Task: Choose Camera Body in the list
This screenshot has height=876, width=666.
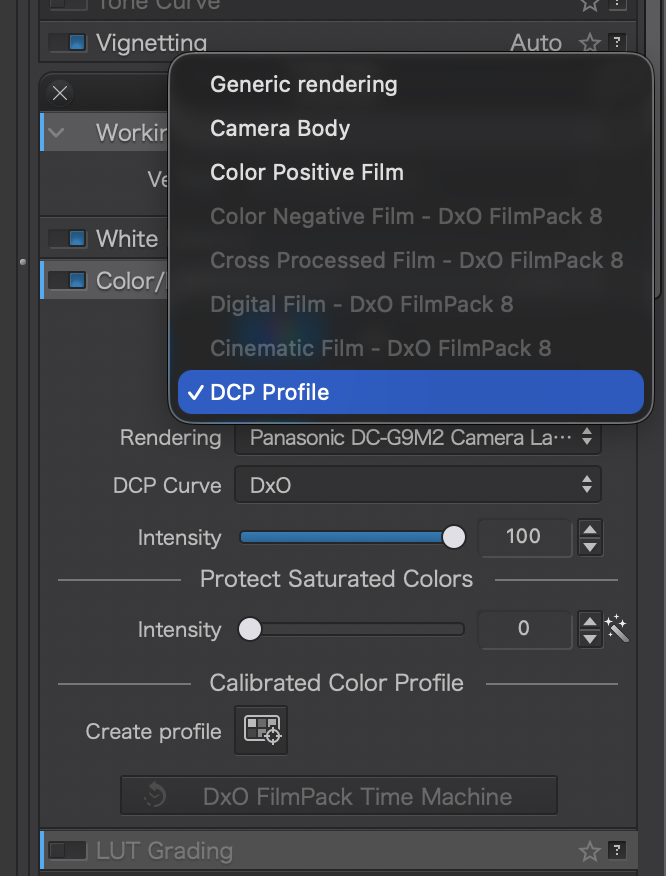Action: click(280, 129)
